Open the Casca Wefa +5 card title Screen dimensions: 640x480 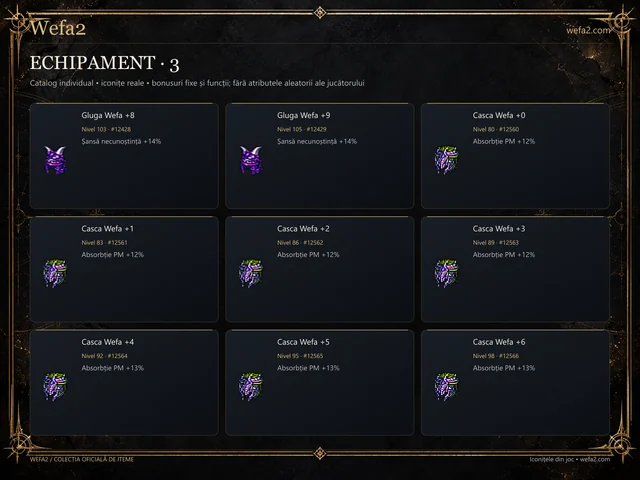click(303, 342)
